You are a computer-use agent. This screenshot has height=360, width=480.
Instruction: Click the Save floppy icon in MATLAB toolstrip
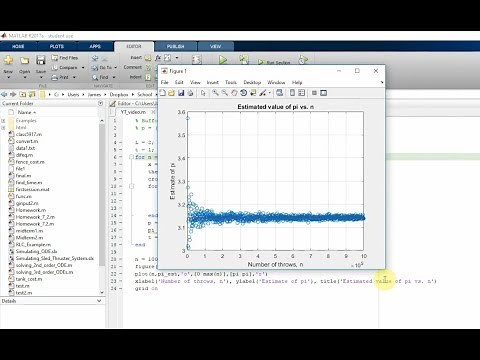tap(41, 60)
